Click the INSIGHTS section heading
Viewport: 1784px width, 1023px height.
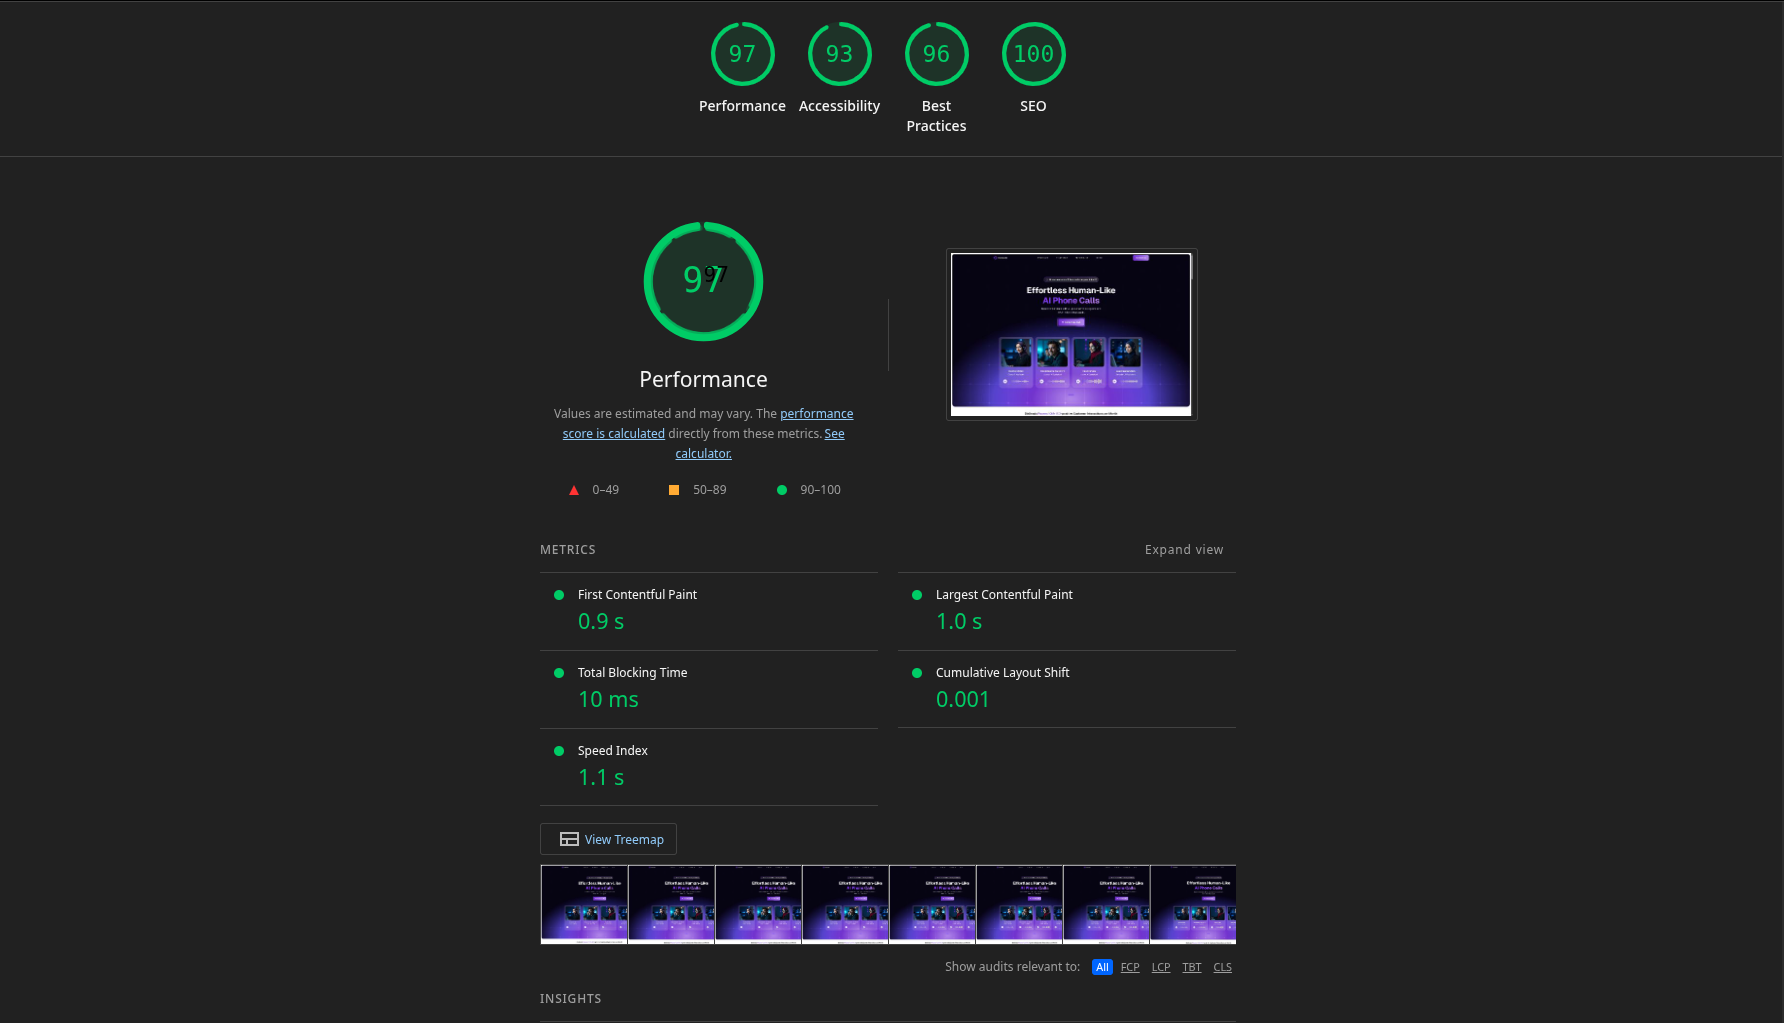(x=571, y=999)
